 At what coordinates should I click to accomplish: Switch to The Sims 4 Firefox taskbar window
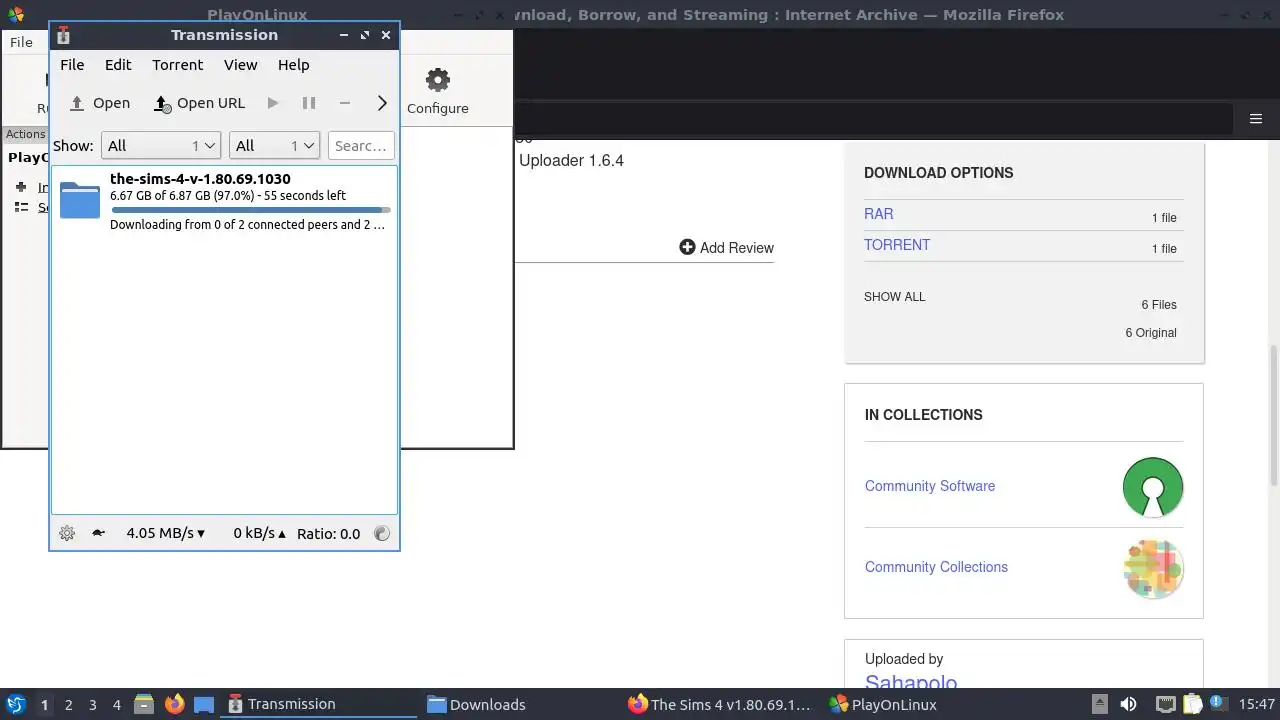719,704
